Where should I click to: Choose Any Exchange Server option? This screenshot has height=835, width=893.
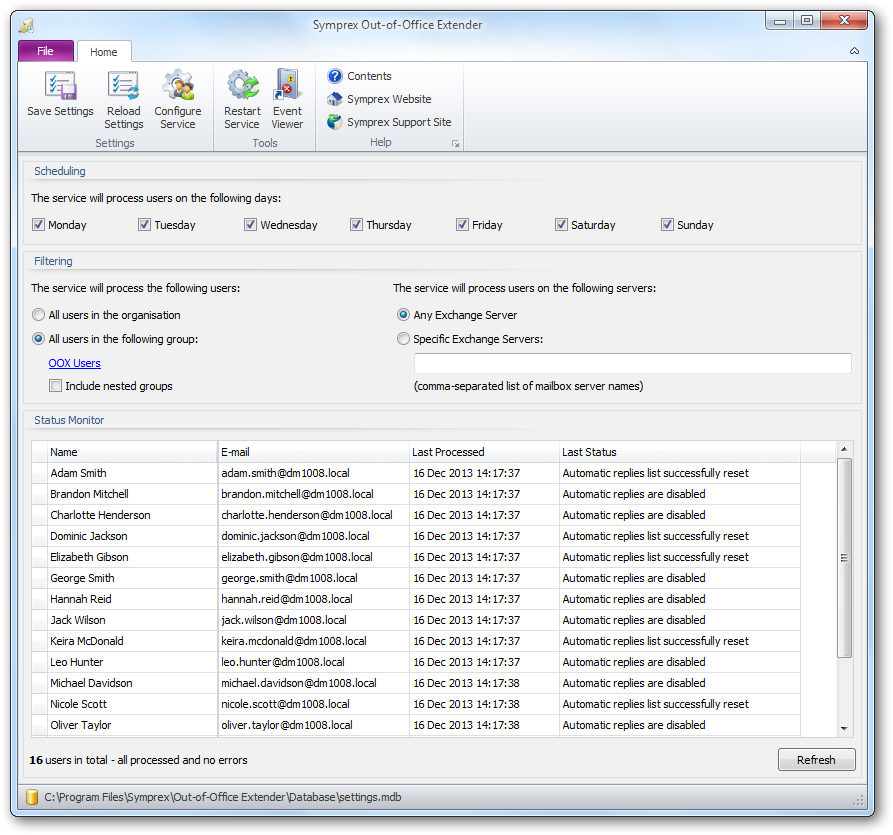(x=403, y=314)
